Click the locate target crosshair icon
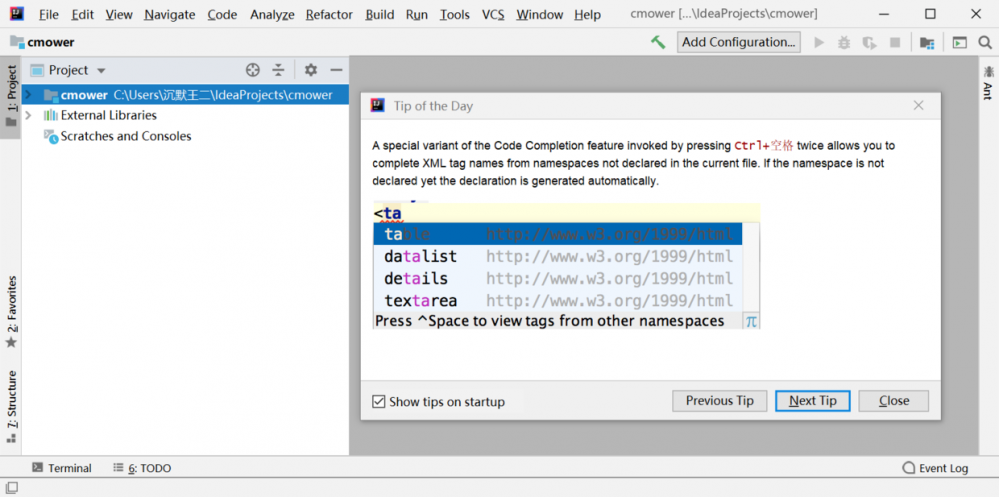 (x=253, y=70)
